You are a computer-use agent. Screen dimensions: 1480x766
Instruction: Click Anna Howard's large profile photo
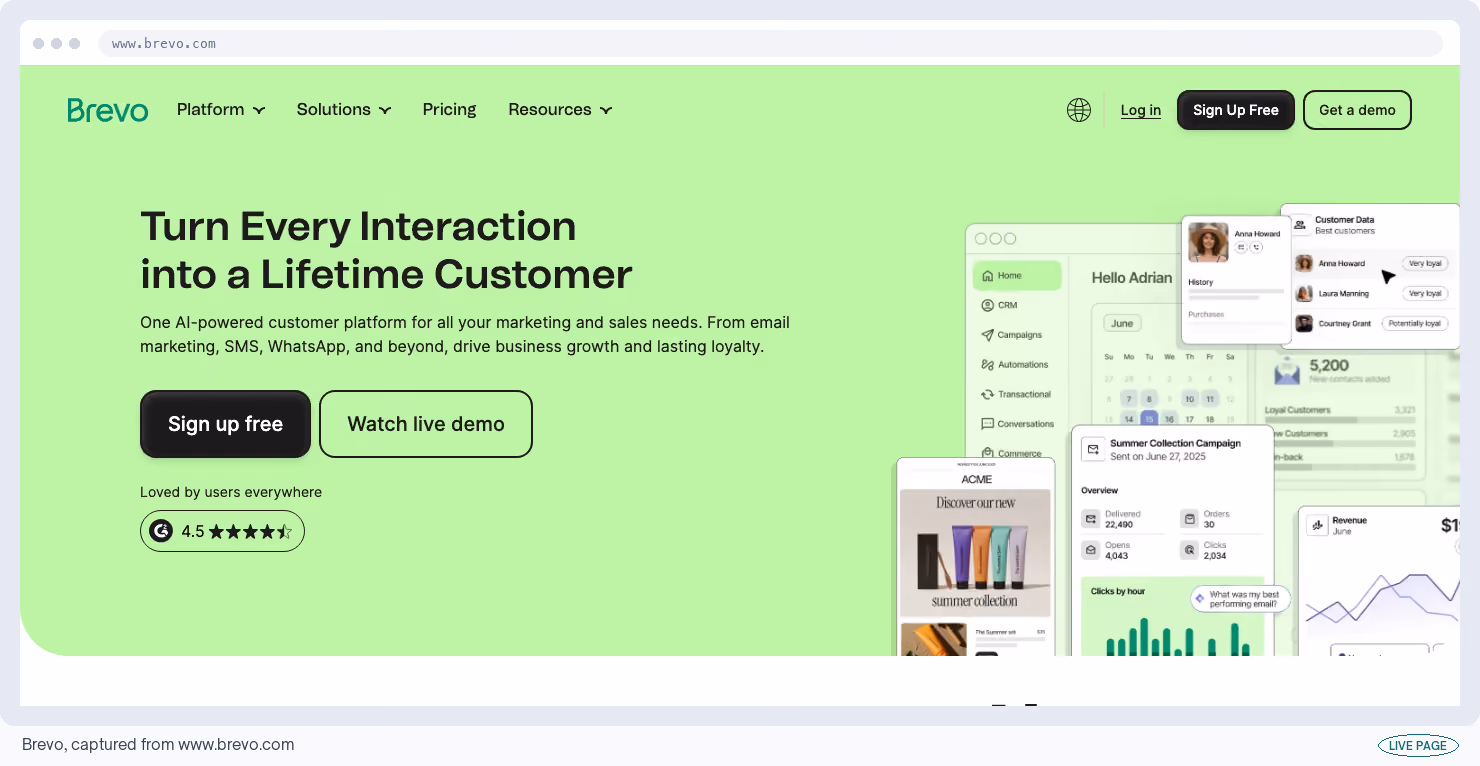1208,243
